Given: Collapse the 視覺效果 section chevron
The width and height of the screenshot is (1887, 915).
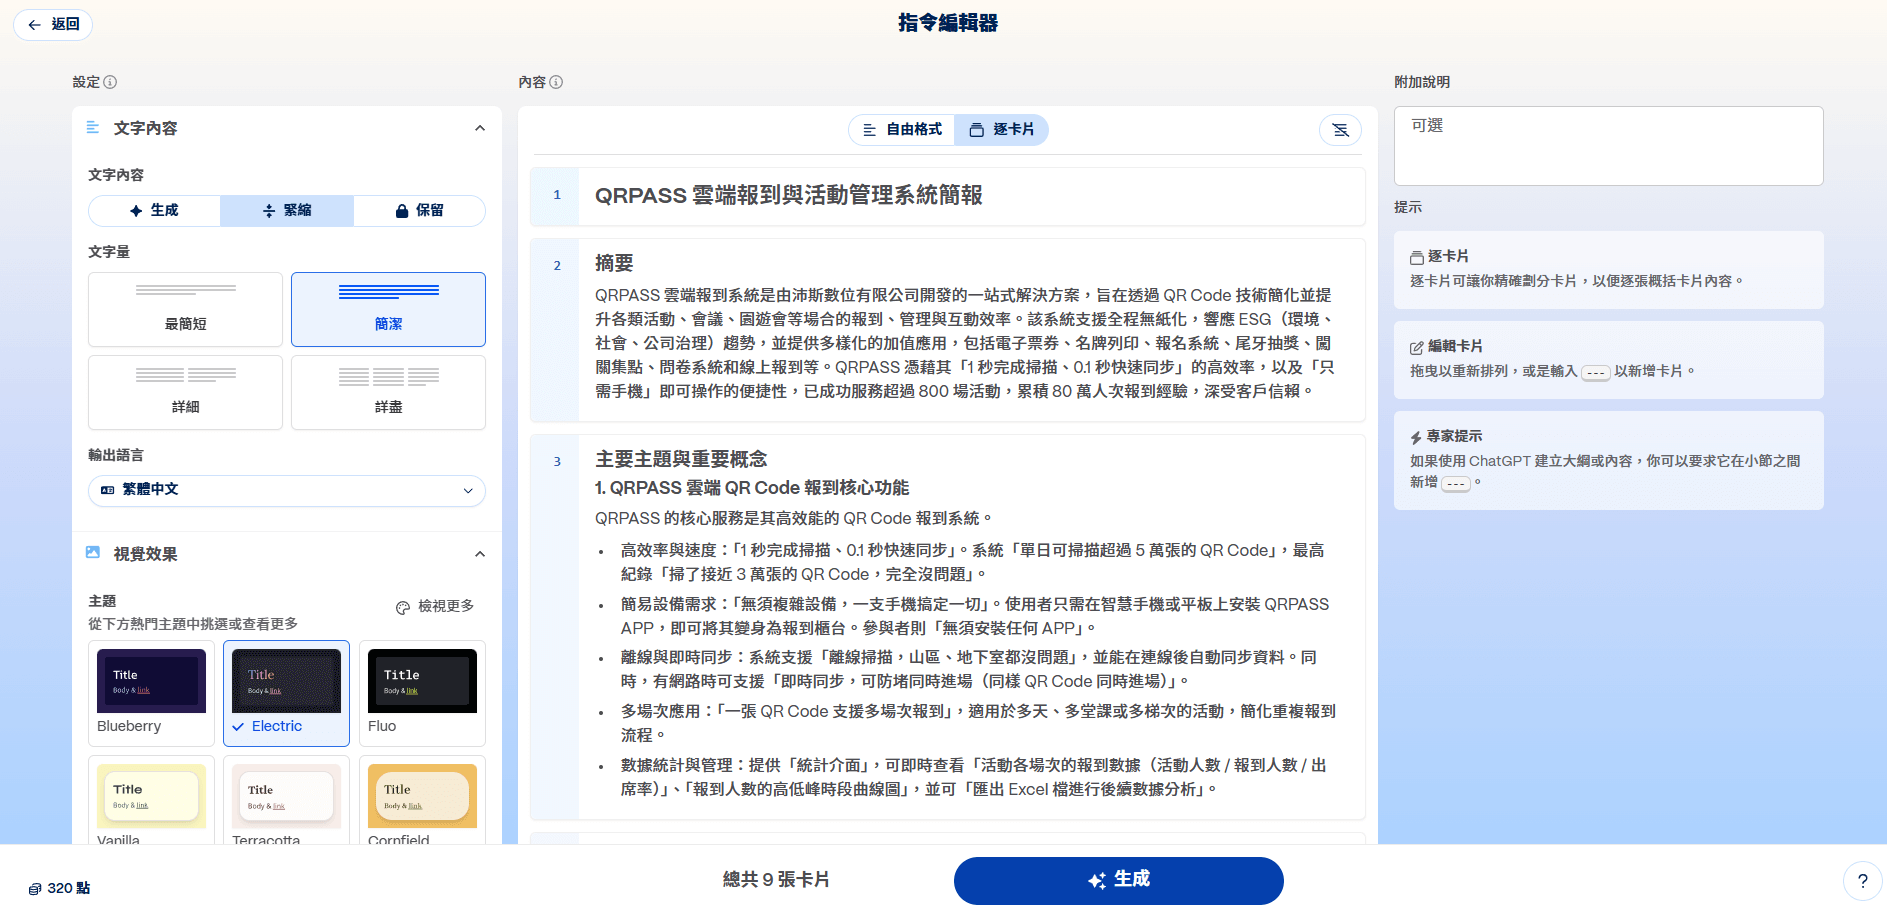Looking at the screenshot, I should pos(480,554).
